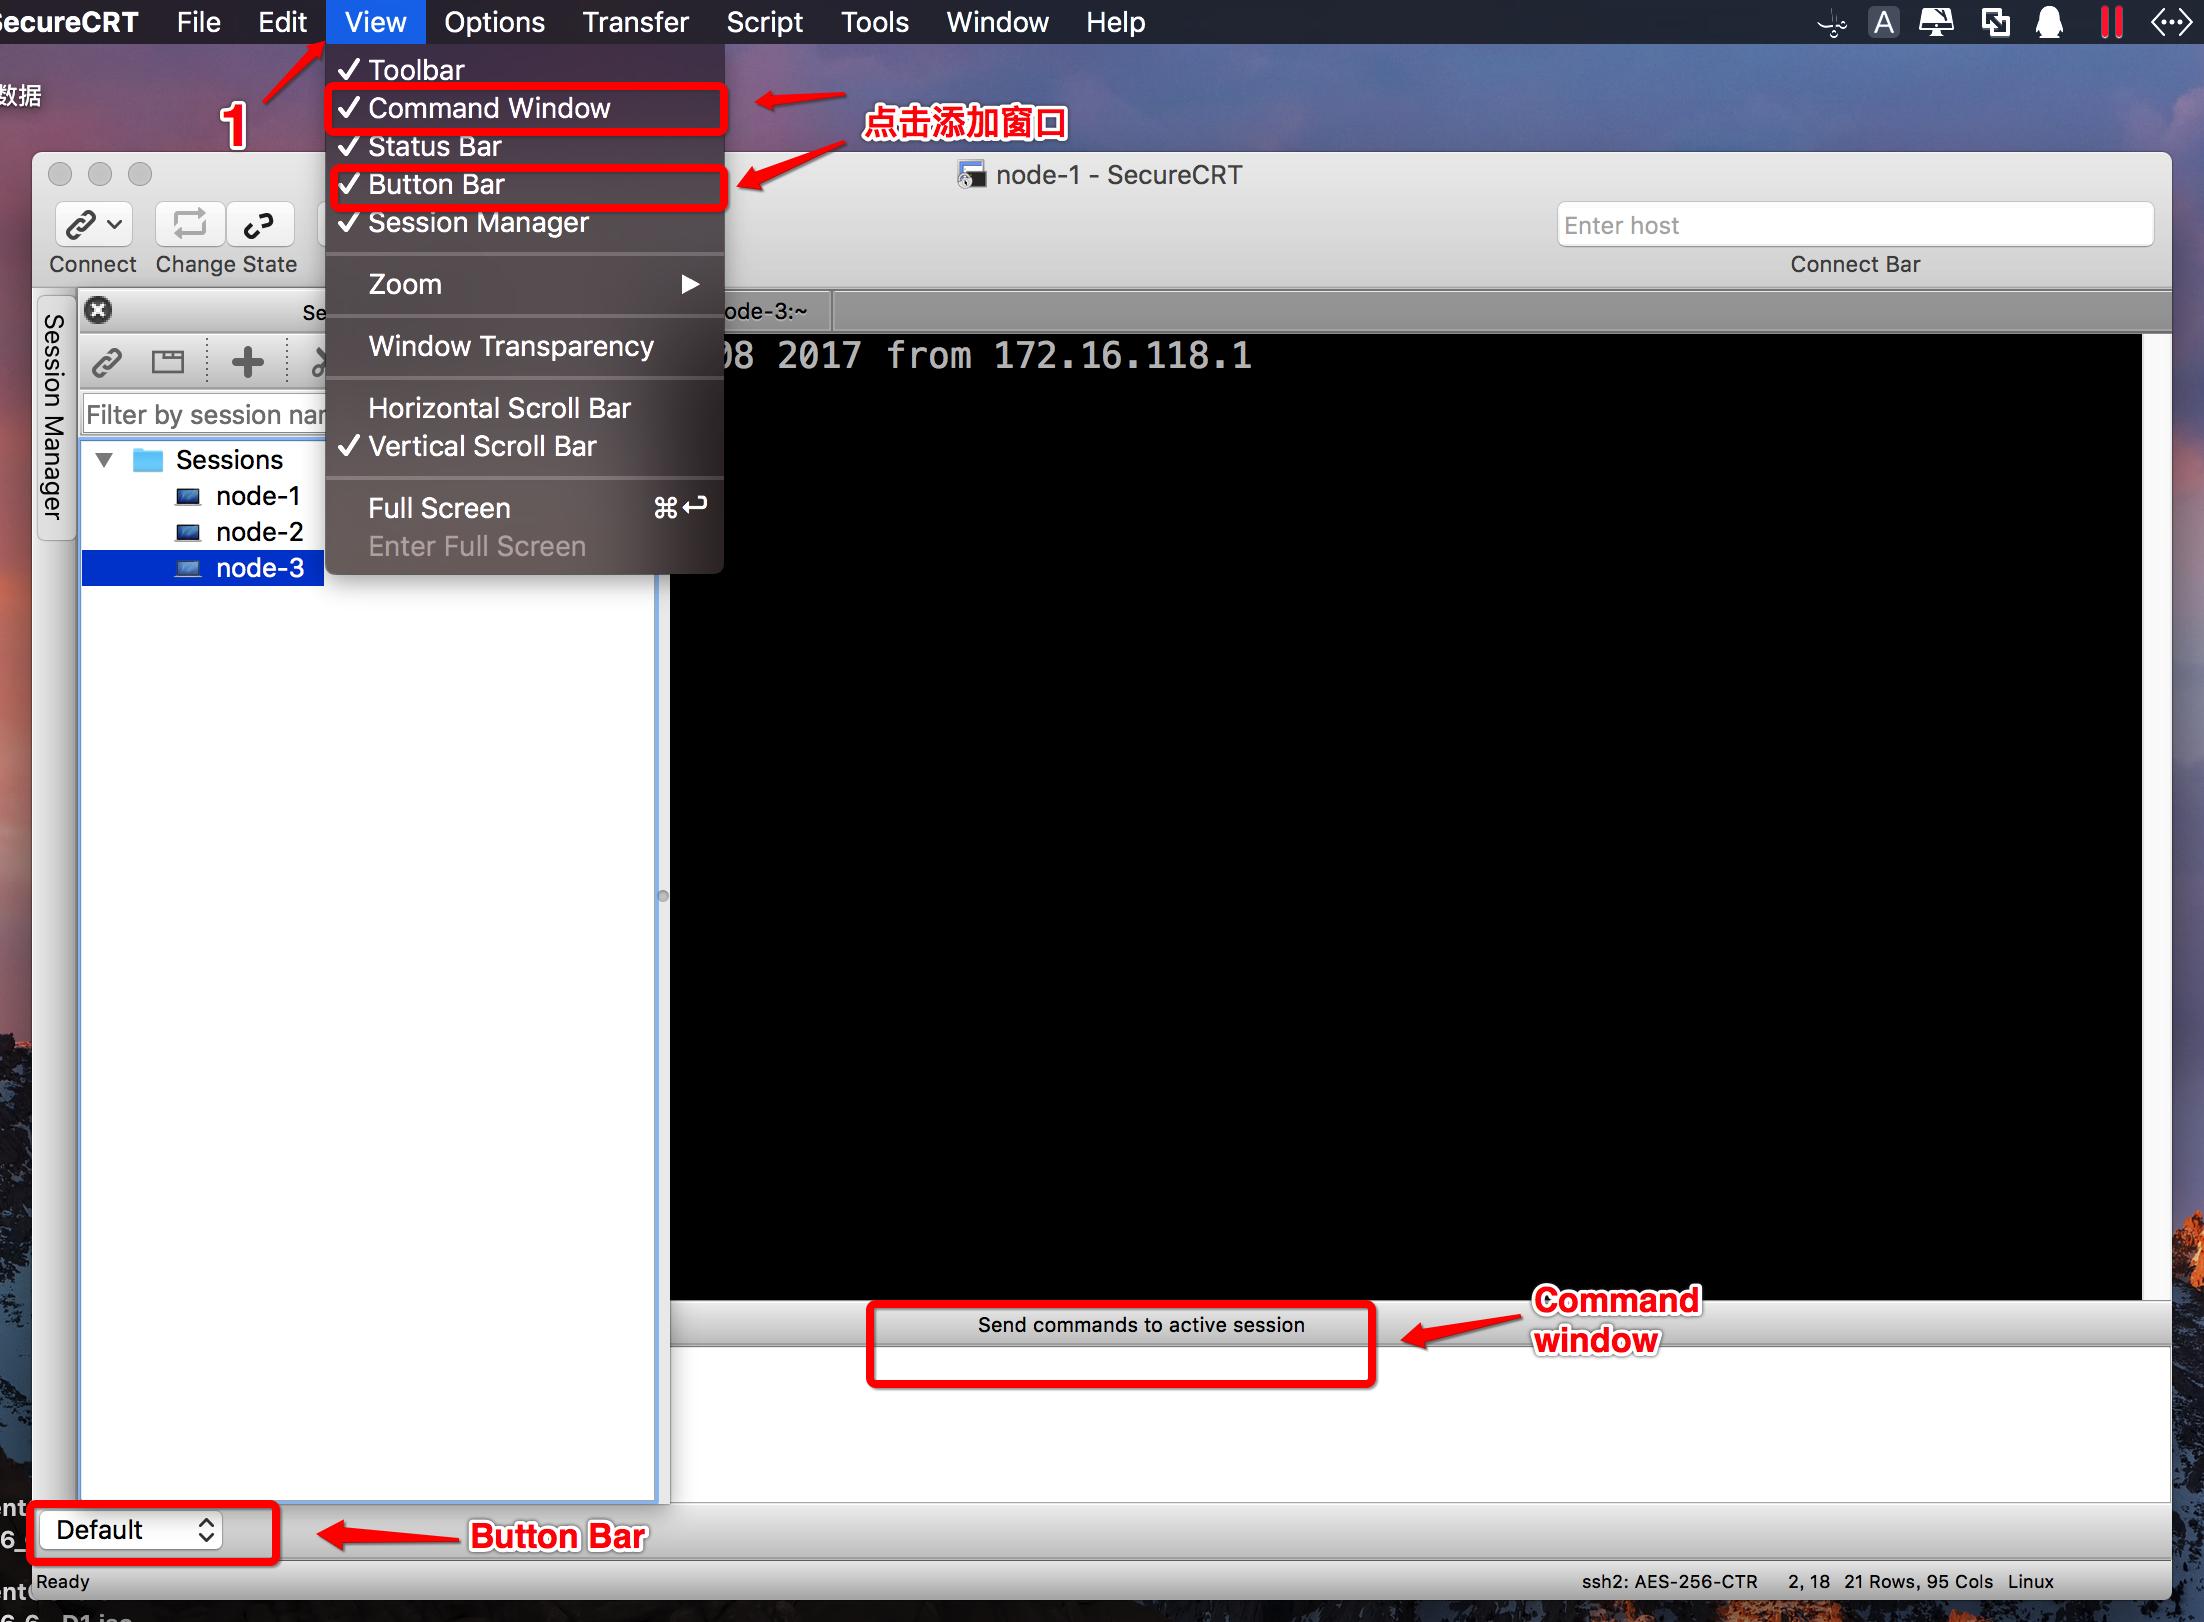Click the Connect link icon in toolbar

[x=82, y=225]
